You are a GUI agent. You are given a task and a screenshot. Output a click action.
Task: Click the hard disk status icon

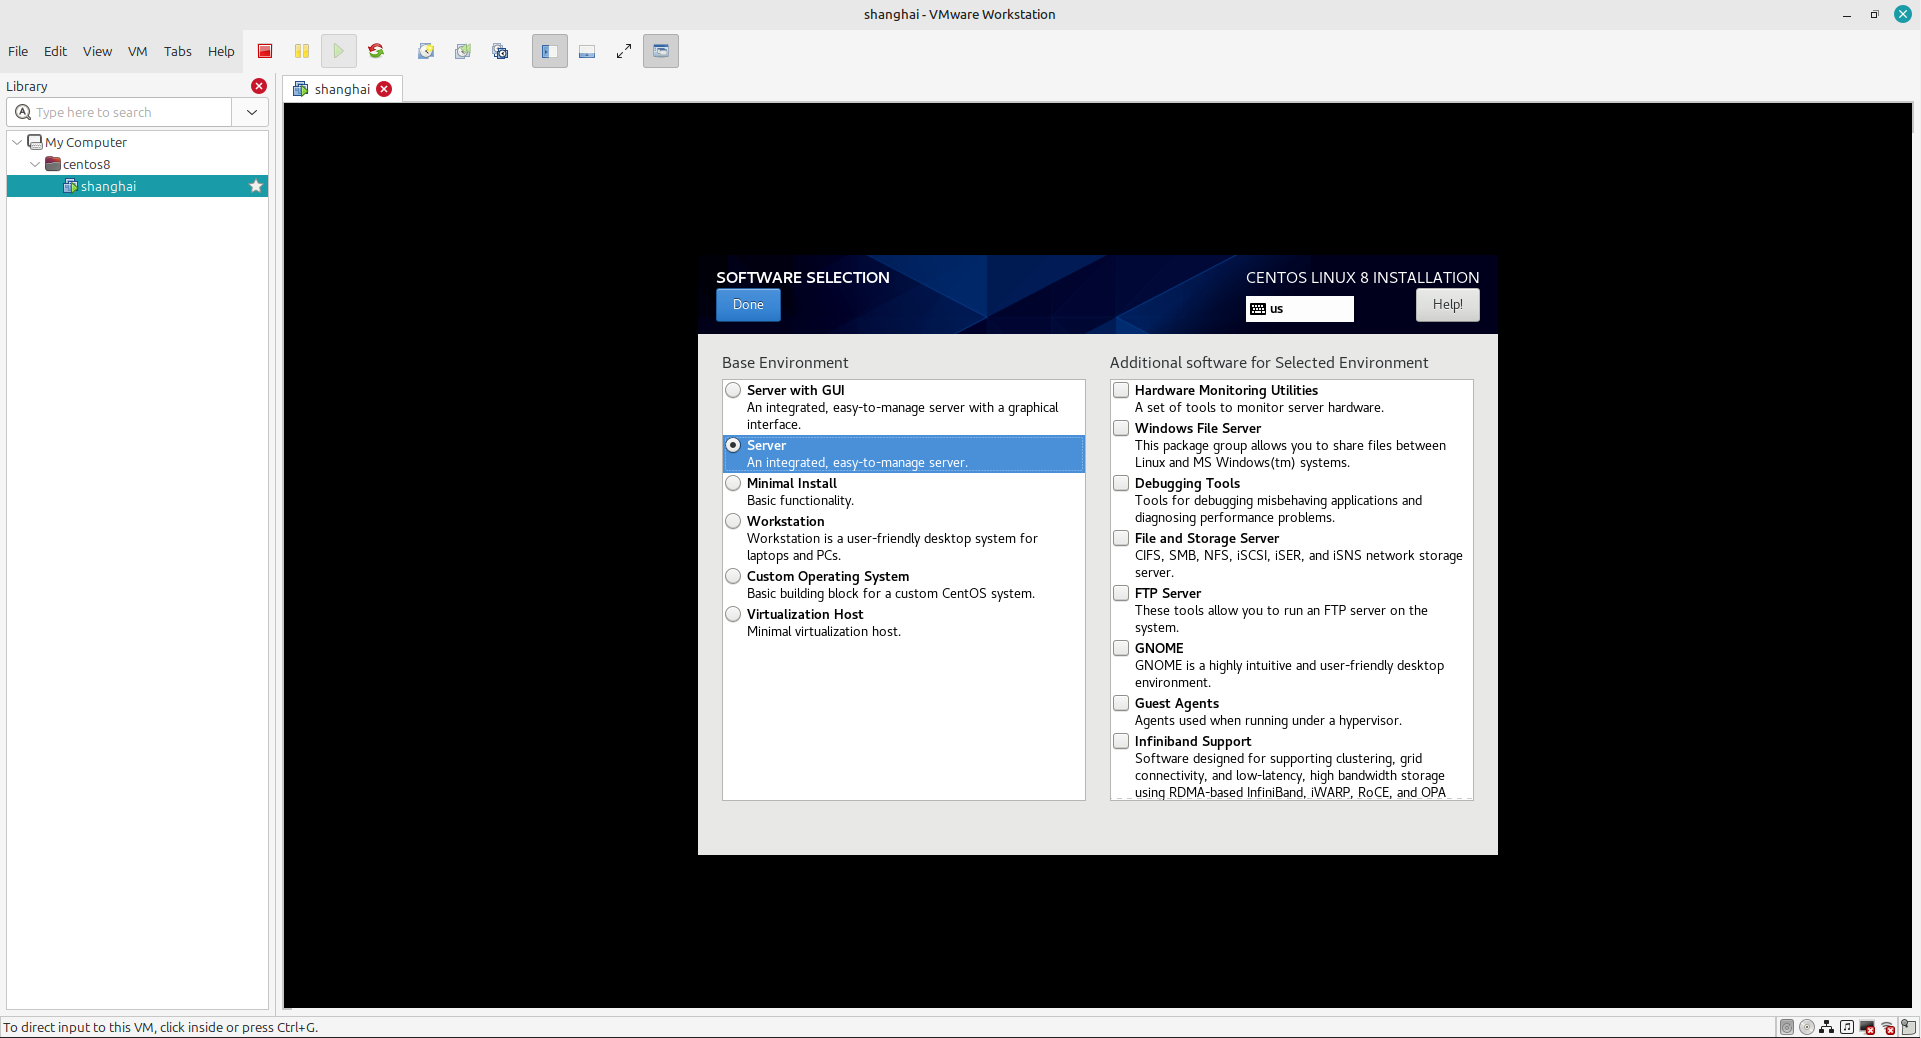(x=1787, y=1027)
